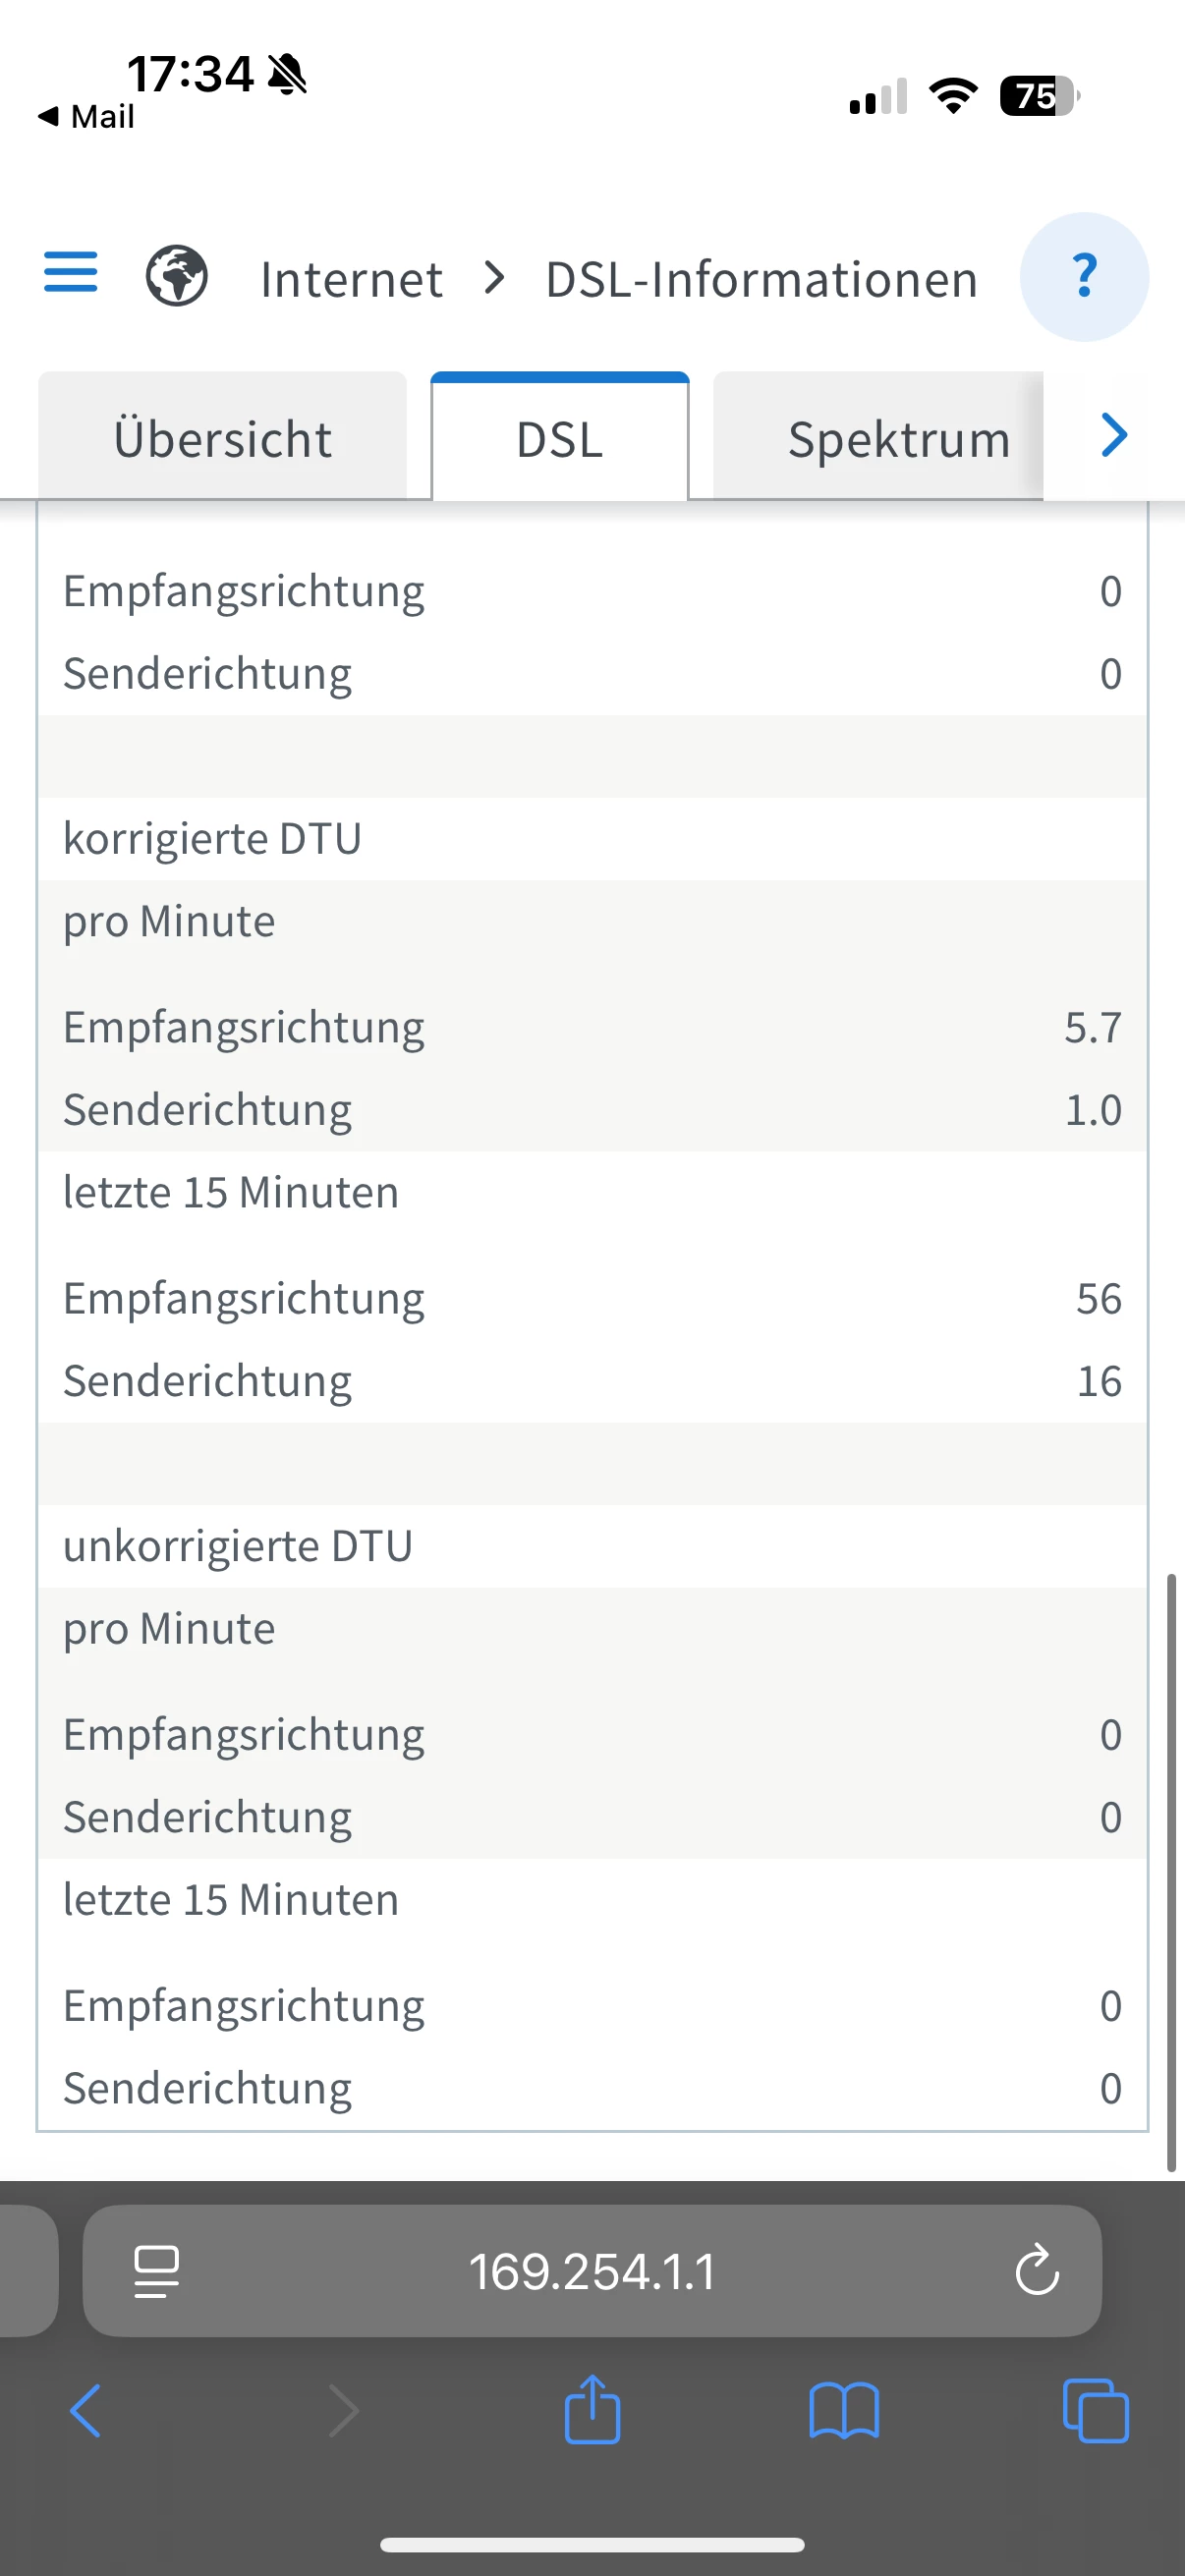This screenshot has height=2576, width=1185.
Task: Tap the Safari share icon
Action: point(592,2411)
